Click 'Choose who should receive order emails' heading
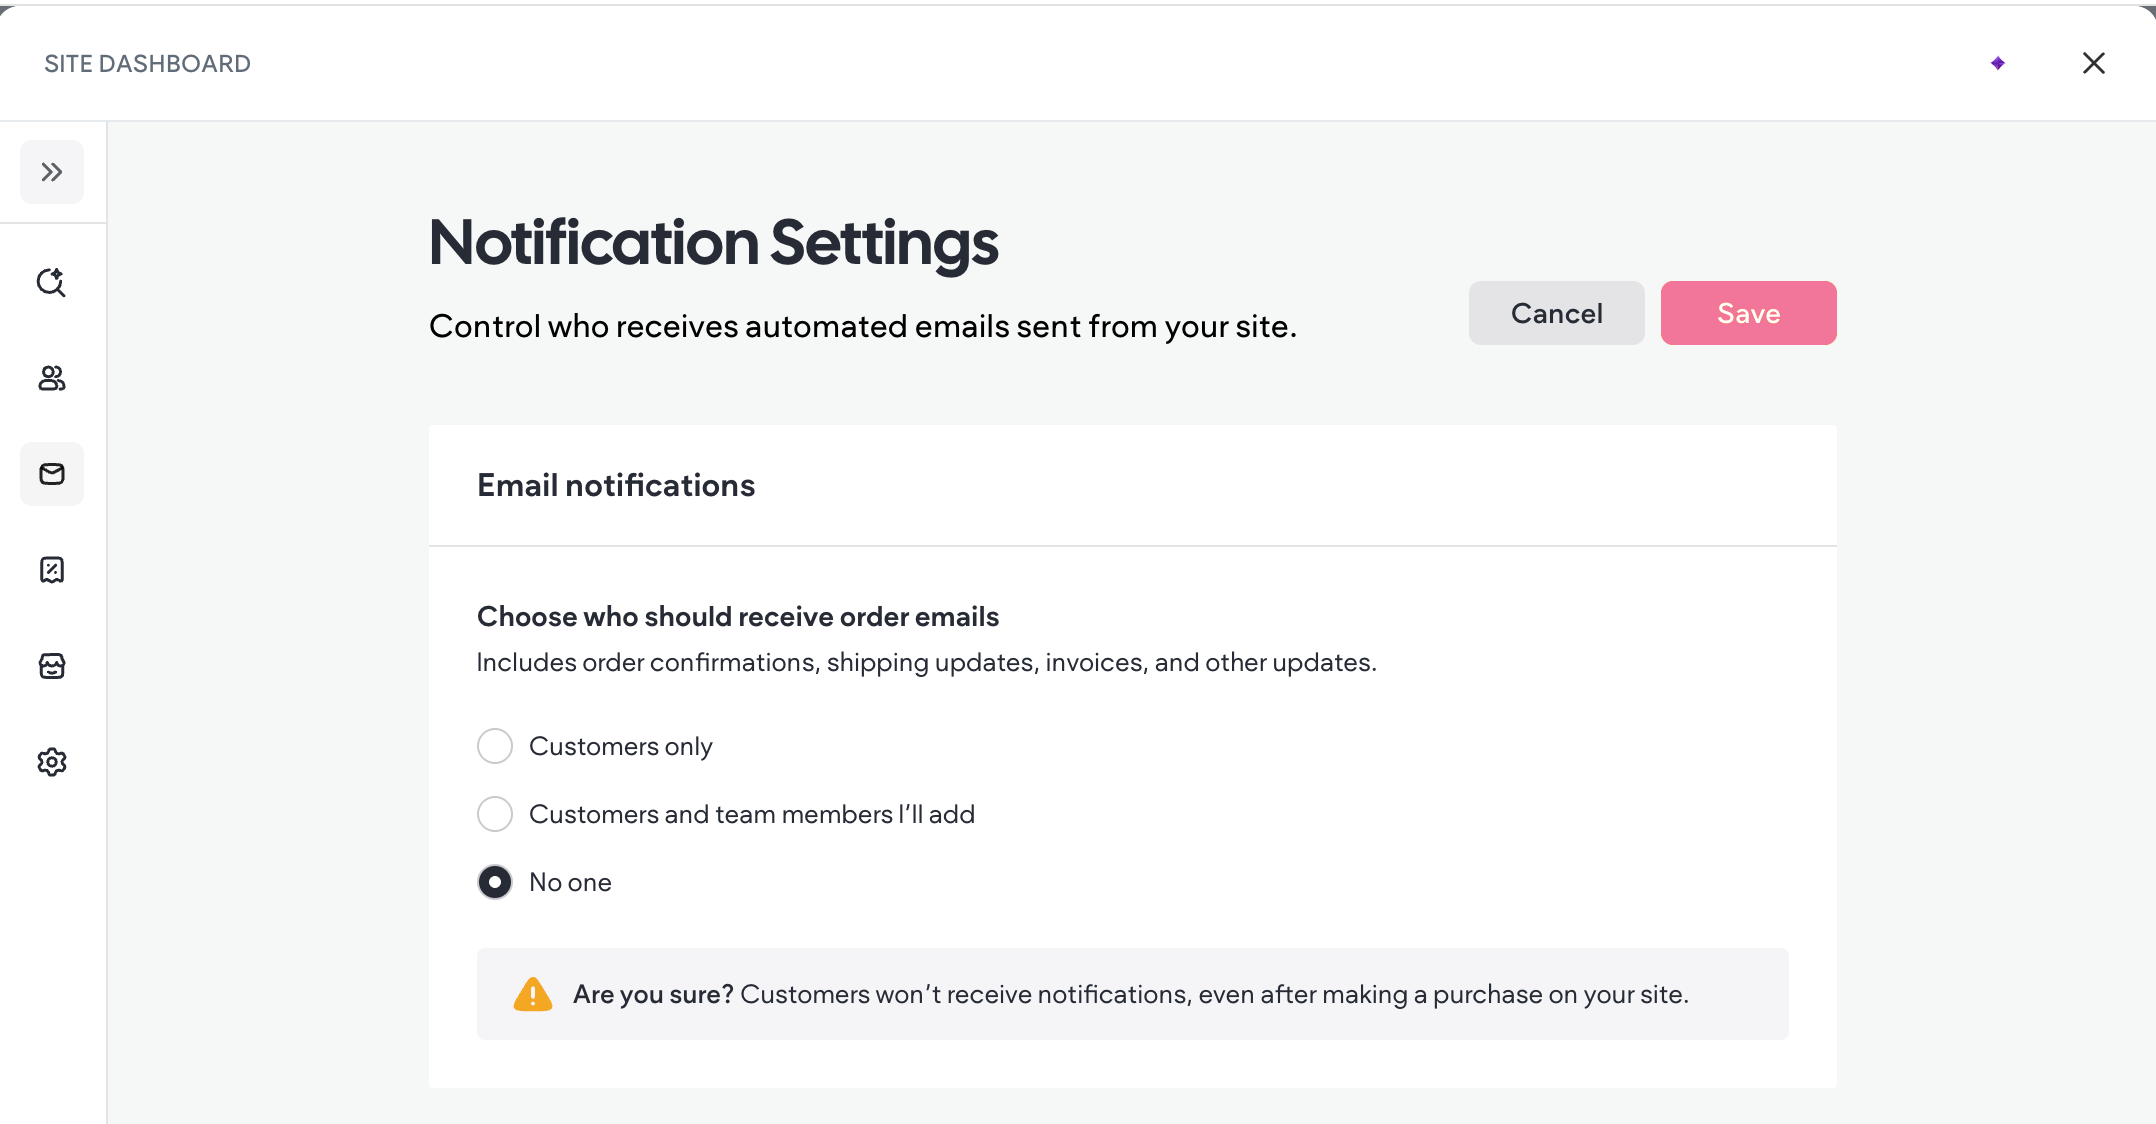Image resolution: width=2156 pixels, height=1124 pixels. click(x=738, y=617)
